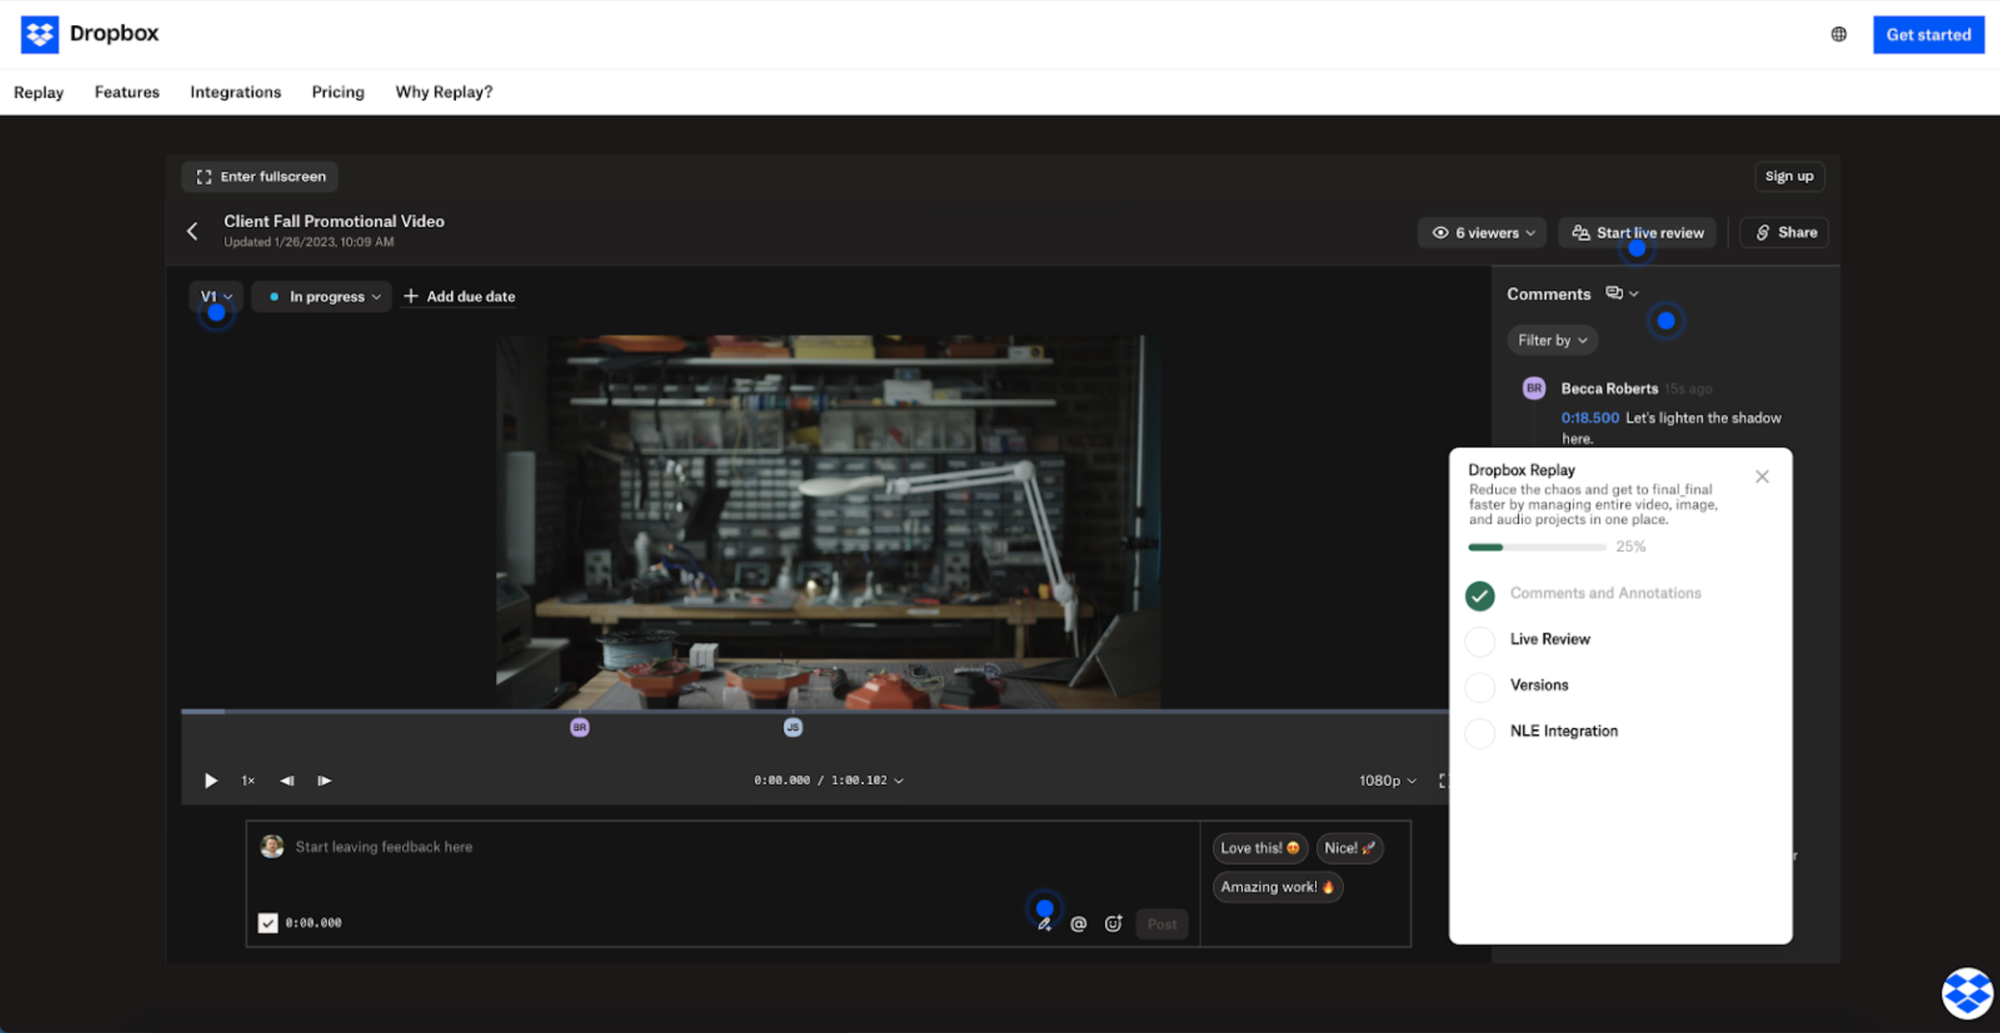Open the Dropbox chat bubble in corner
The width and height of the screenshot is (2000, 1033).
pyautogui.click(x=1967, y=993)
